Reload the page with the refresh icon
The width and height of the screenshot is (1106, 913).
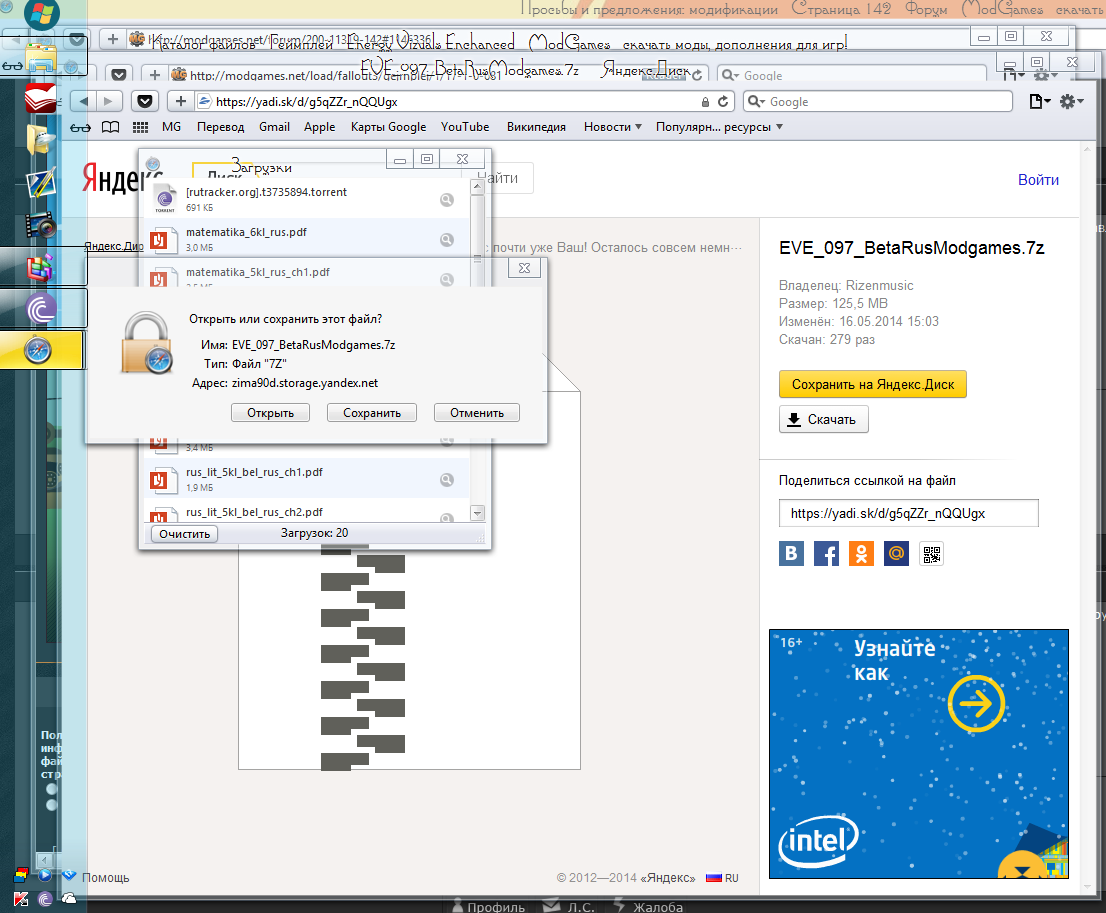(x=723, y=102)
